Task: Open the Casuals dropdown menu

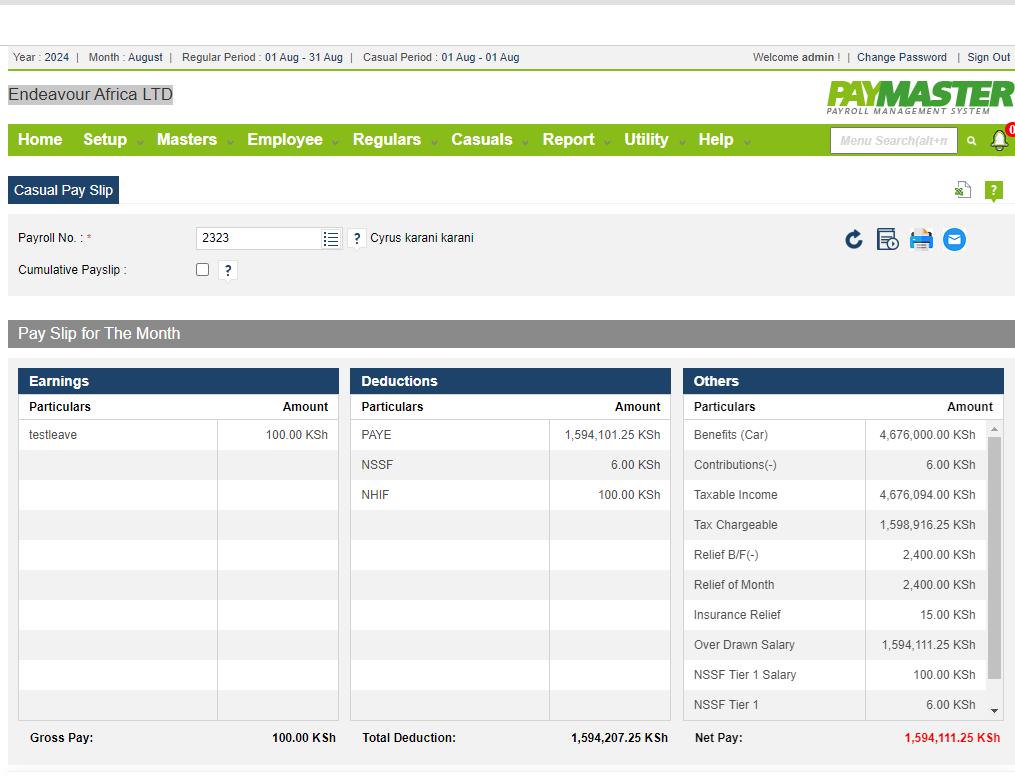Action: point(482,140)
